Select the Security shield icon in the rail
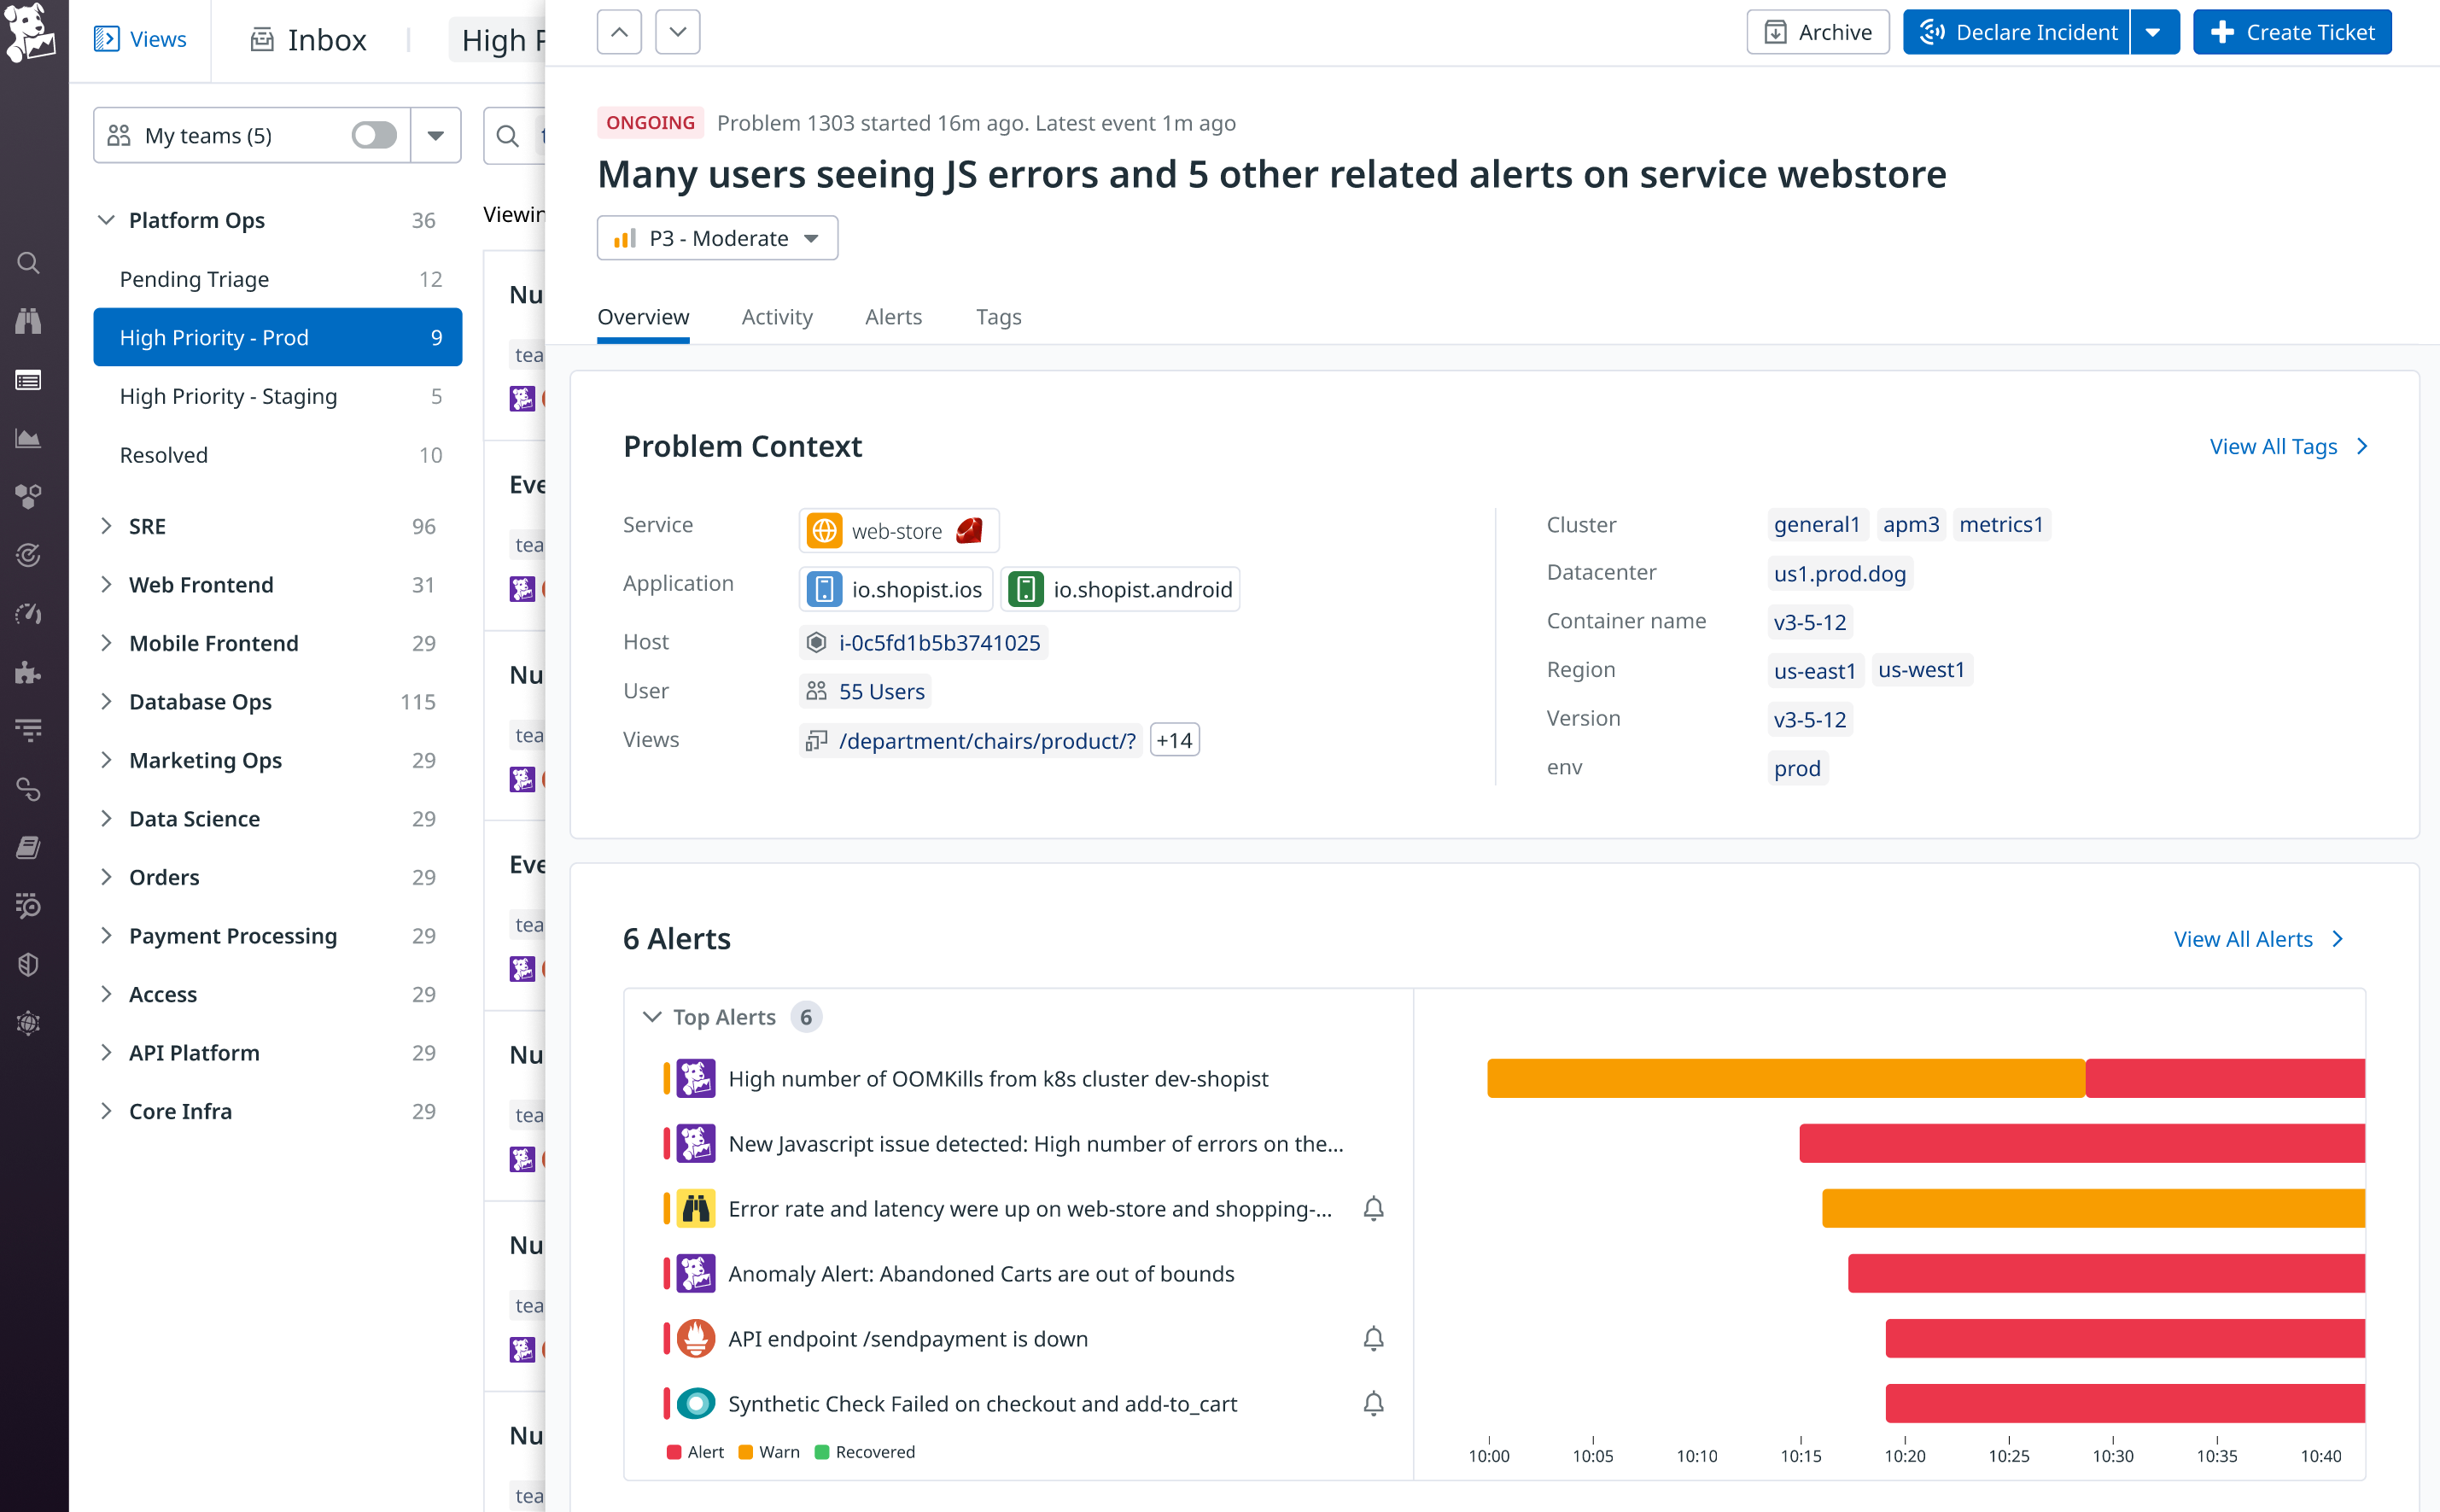 point(29,964)
